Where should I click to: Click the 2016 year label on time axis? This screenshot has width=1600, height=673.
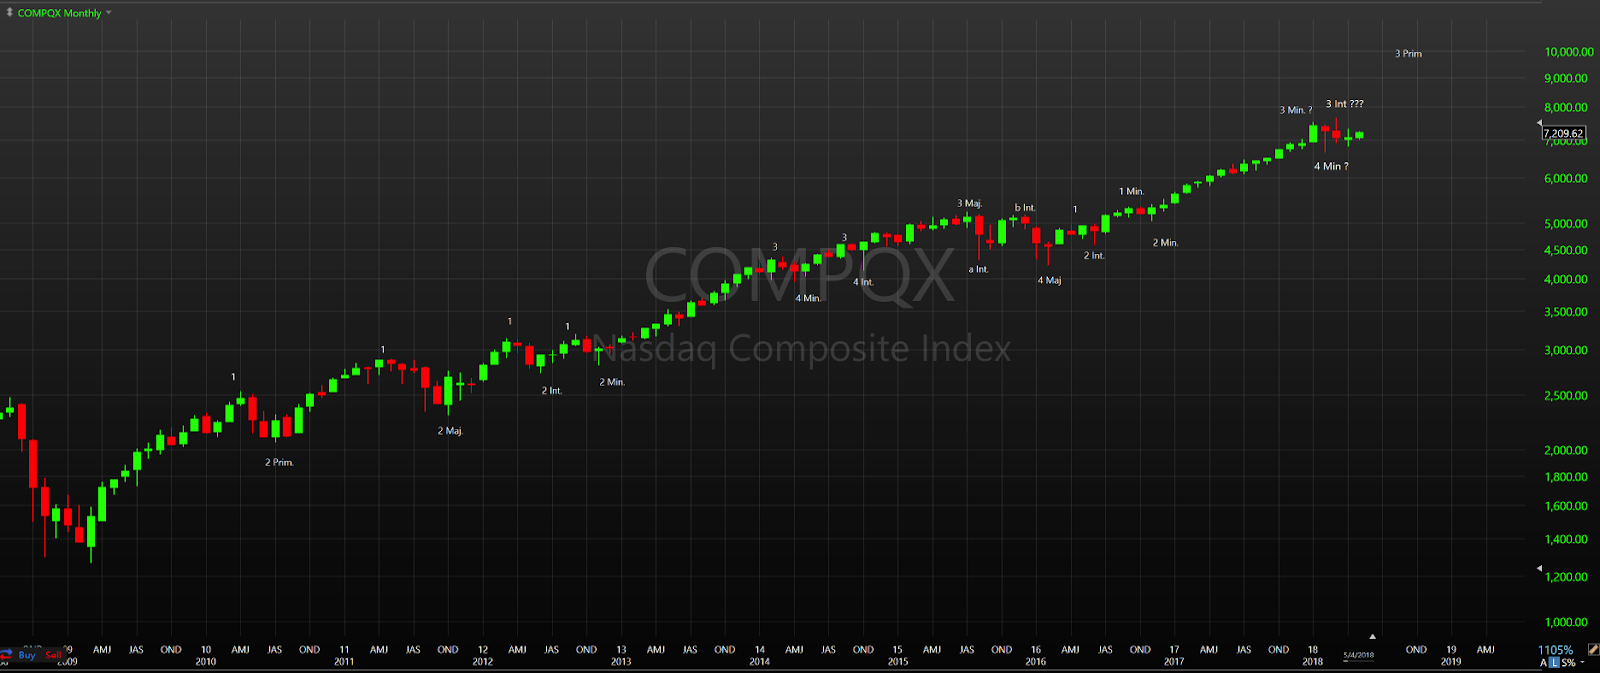tap(1036, 661)
